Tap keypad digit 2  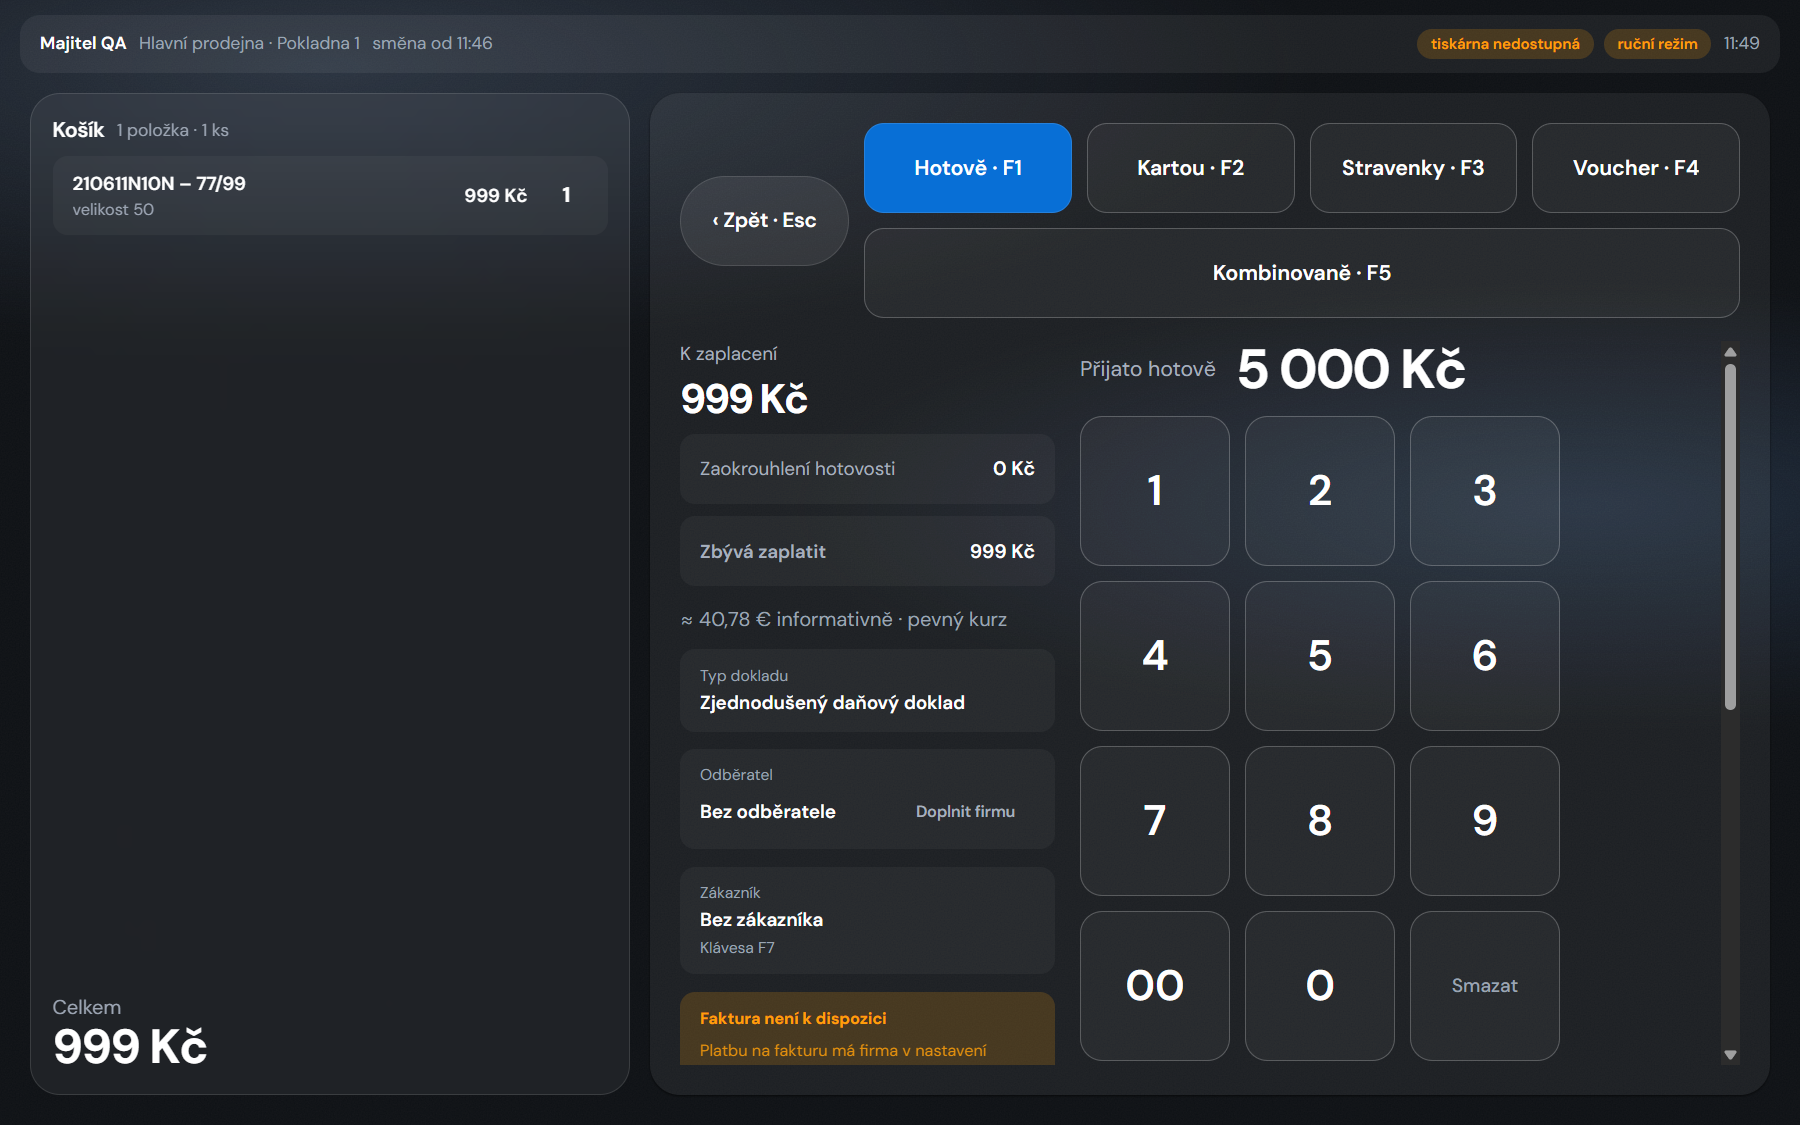1320,491
